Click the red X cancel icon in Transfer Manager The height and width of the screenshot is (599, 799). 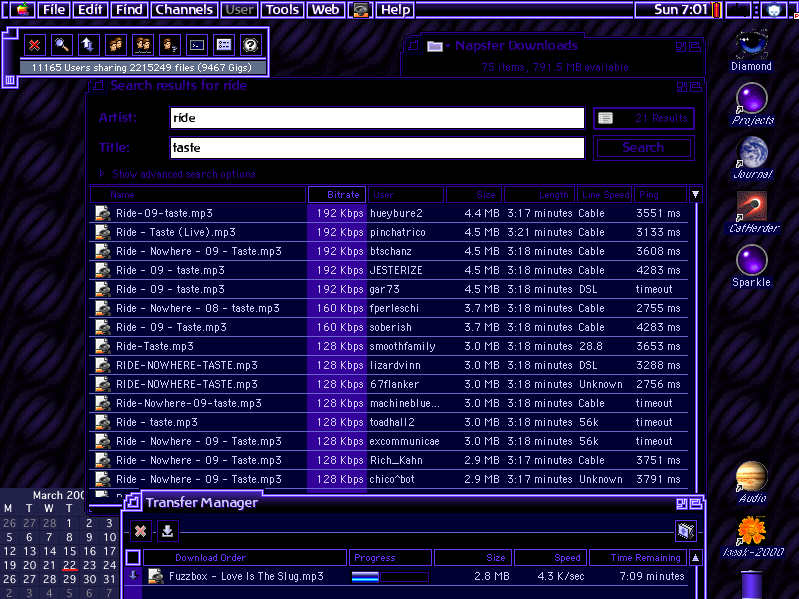[x=141, y=531]
